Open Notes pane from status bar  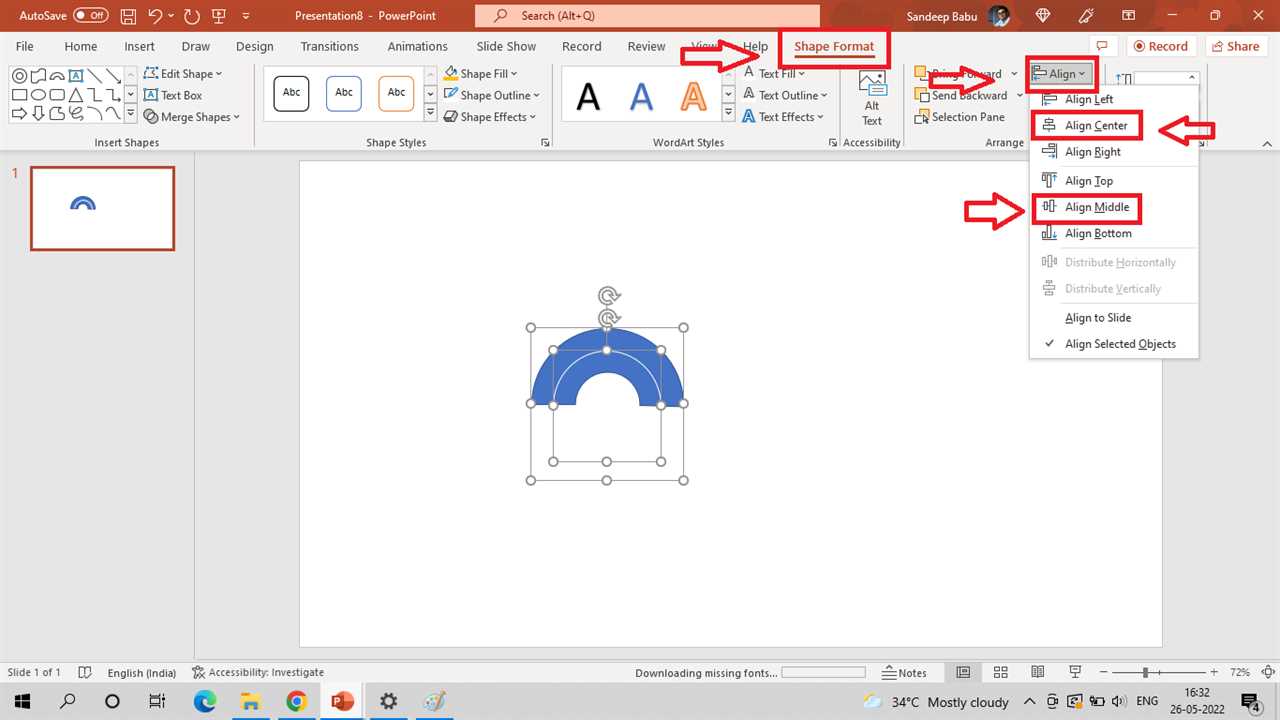[x=904, y=673]
